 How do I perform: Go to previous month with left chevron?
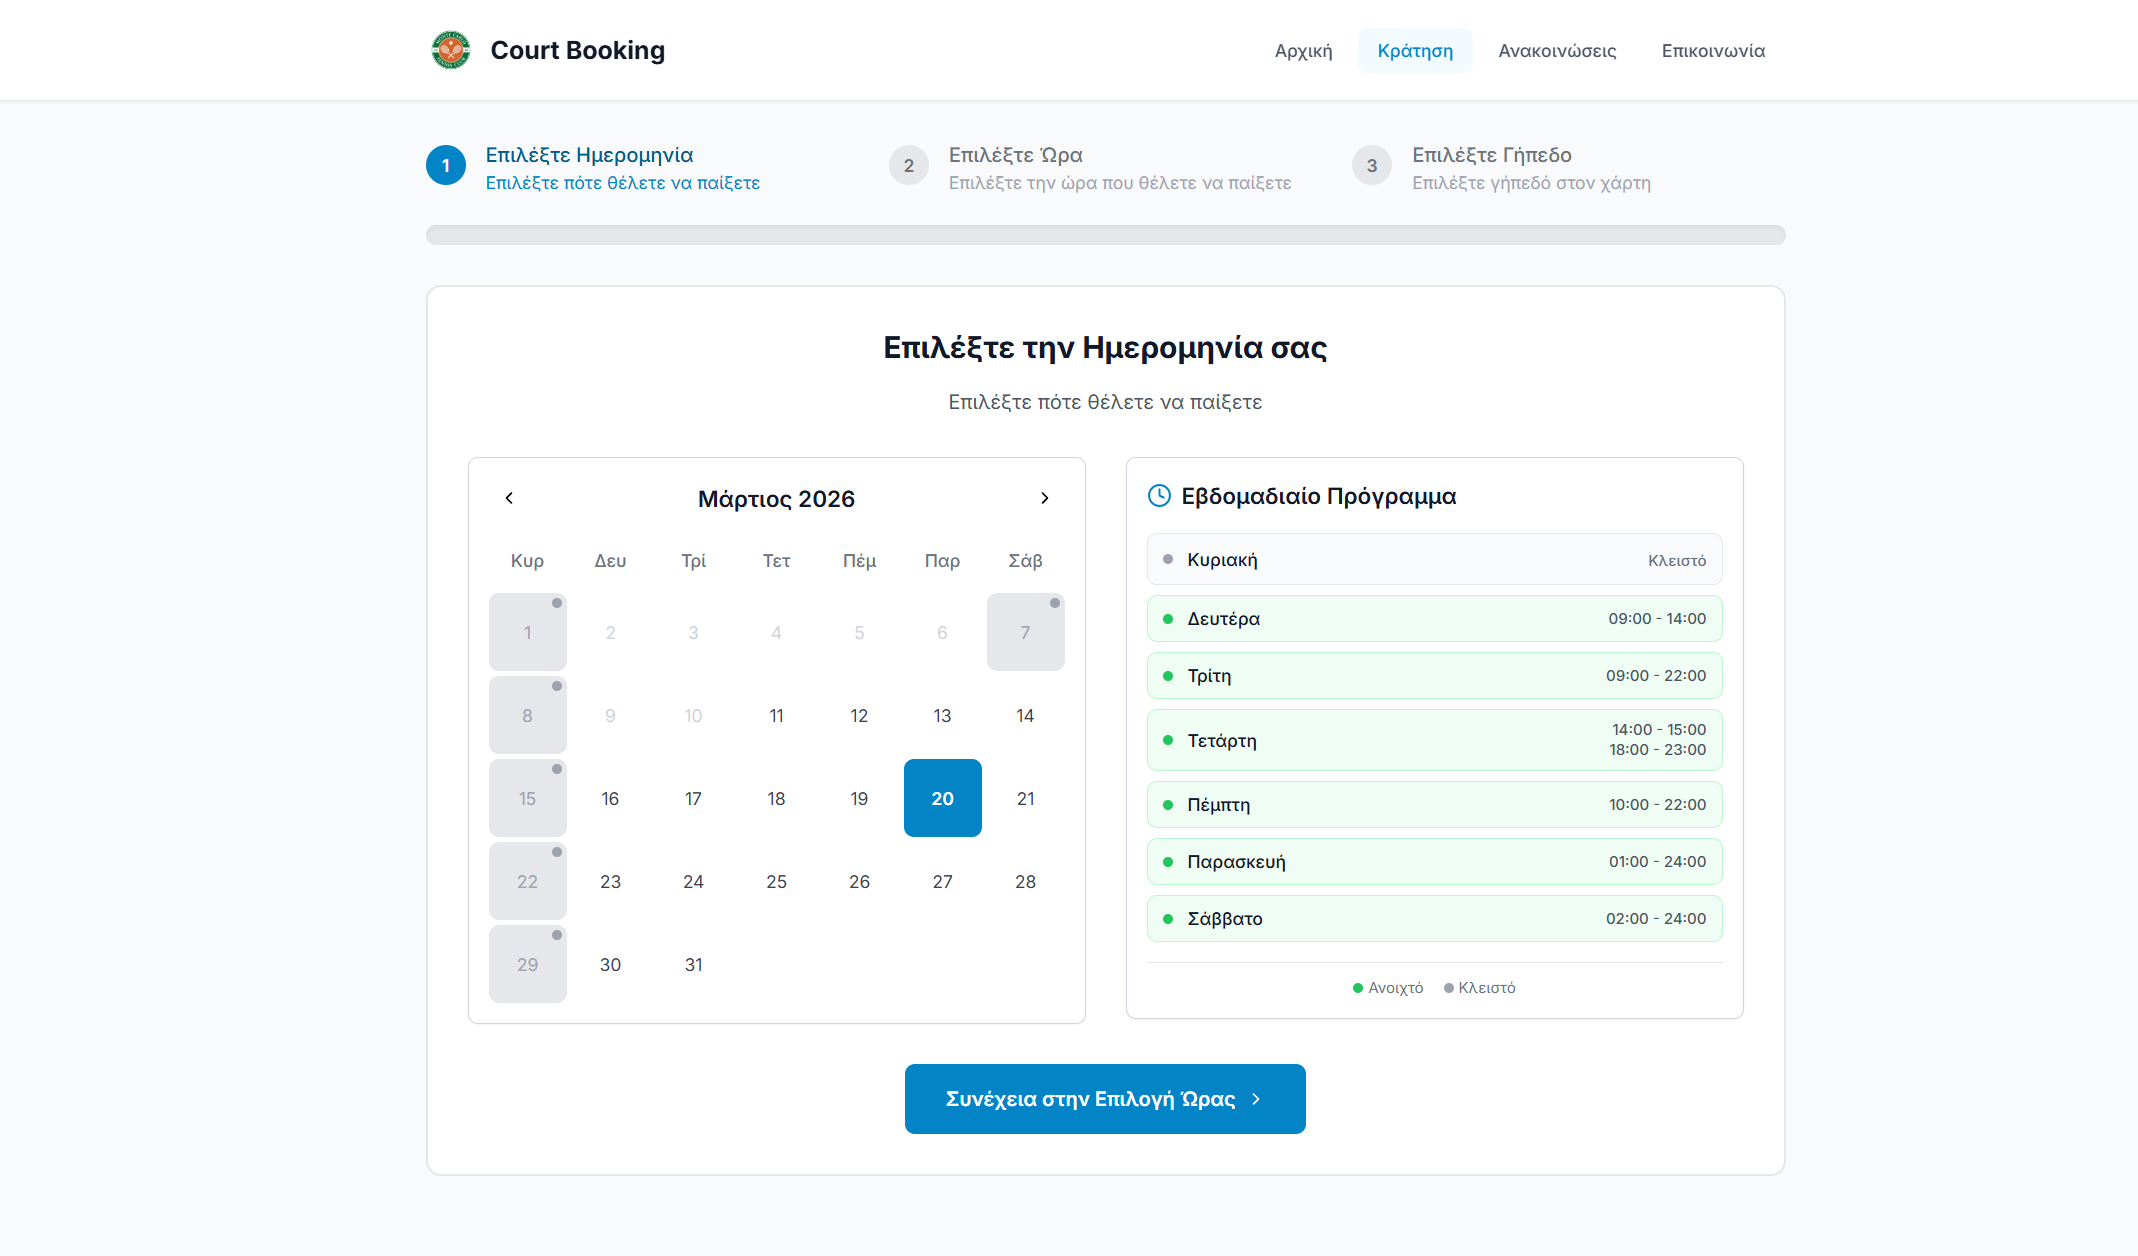click(509, 498)
